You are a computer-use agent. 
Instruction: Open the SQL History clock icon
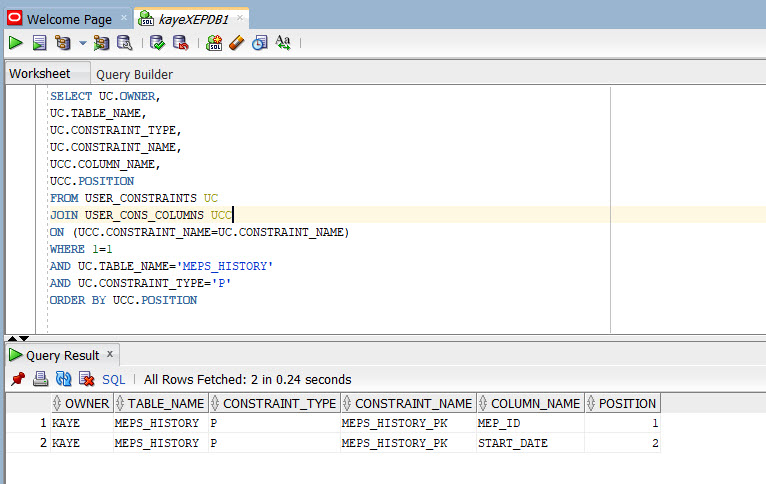[x=259, y=43]
